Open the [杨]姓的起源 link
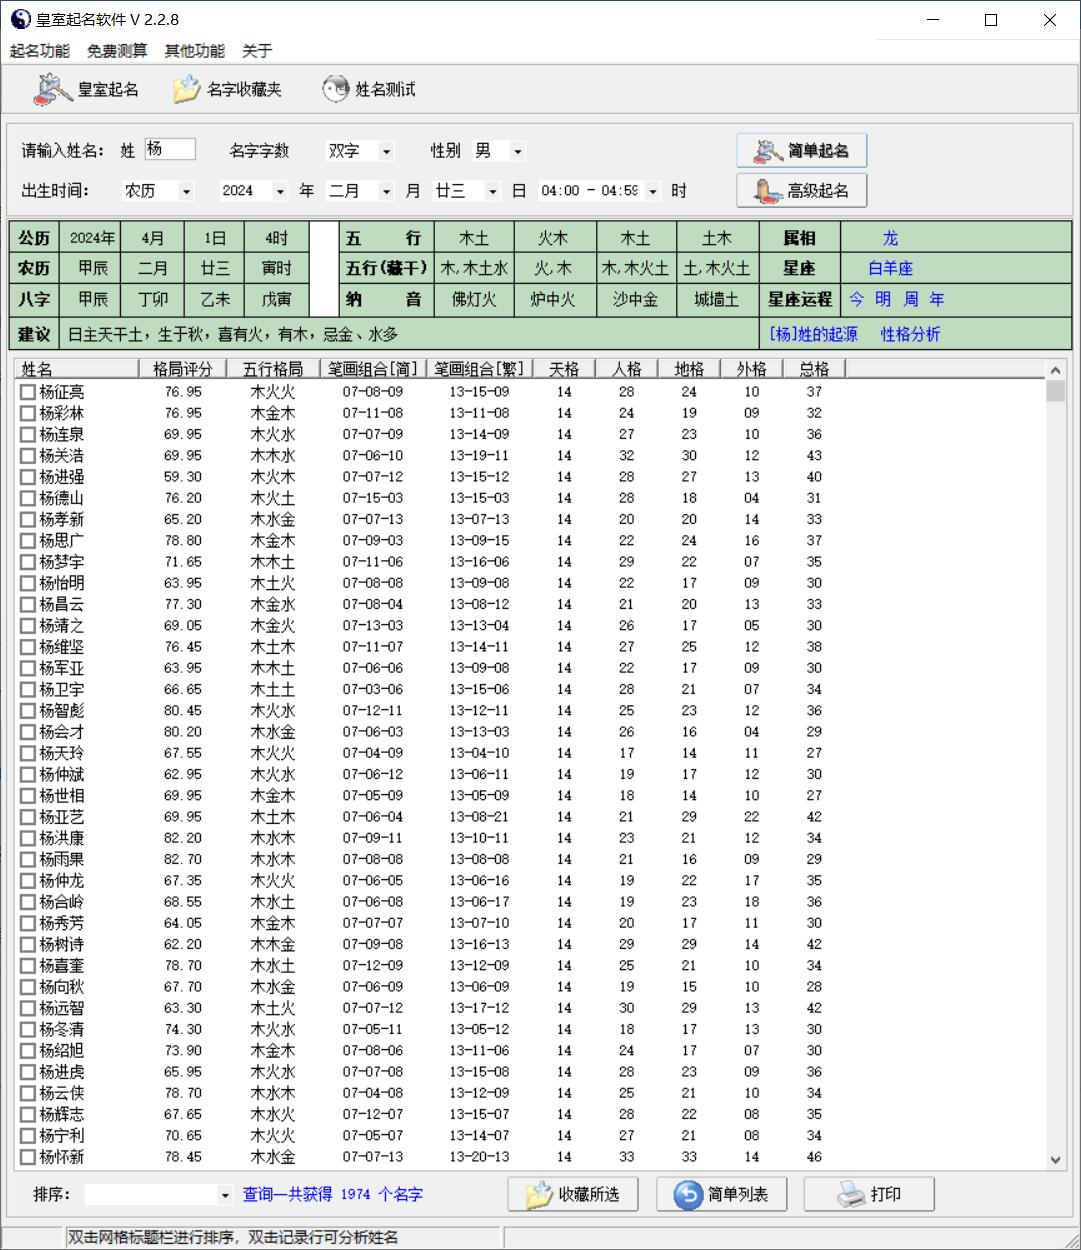The image size is (1081, 1250). click(813, 334)
